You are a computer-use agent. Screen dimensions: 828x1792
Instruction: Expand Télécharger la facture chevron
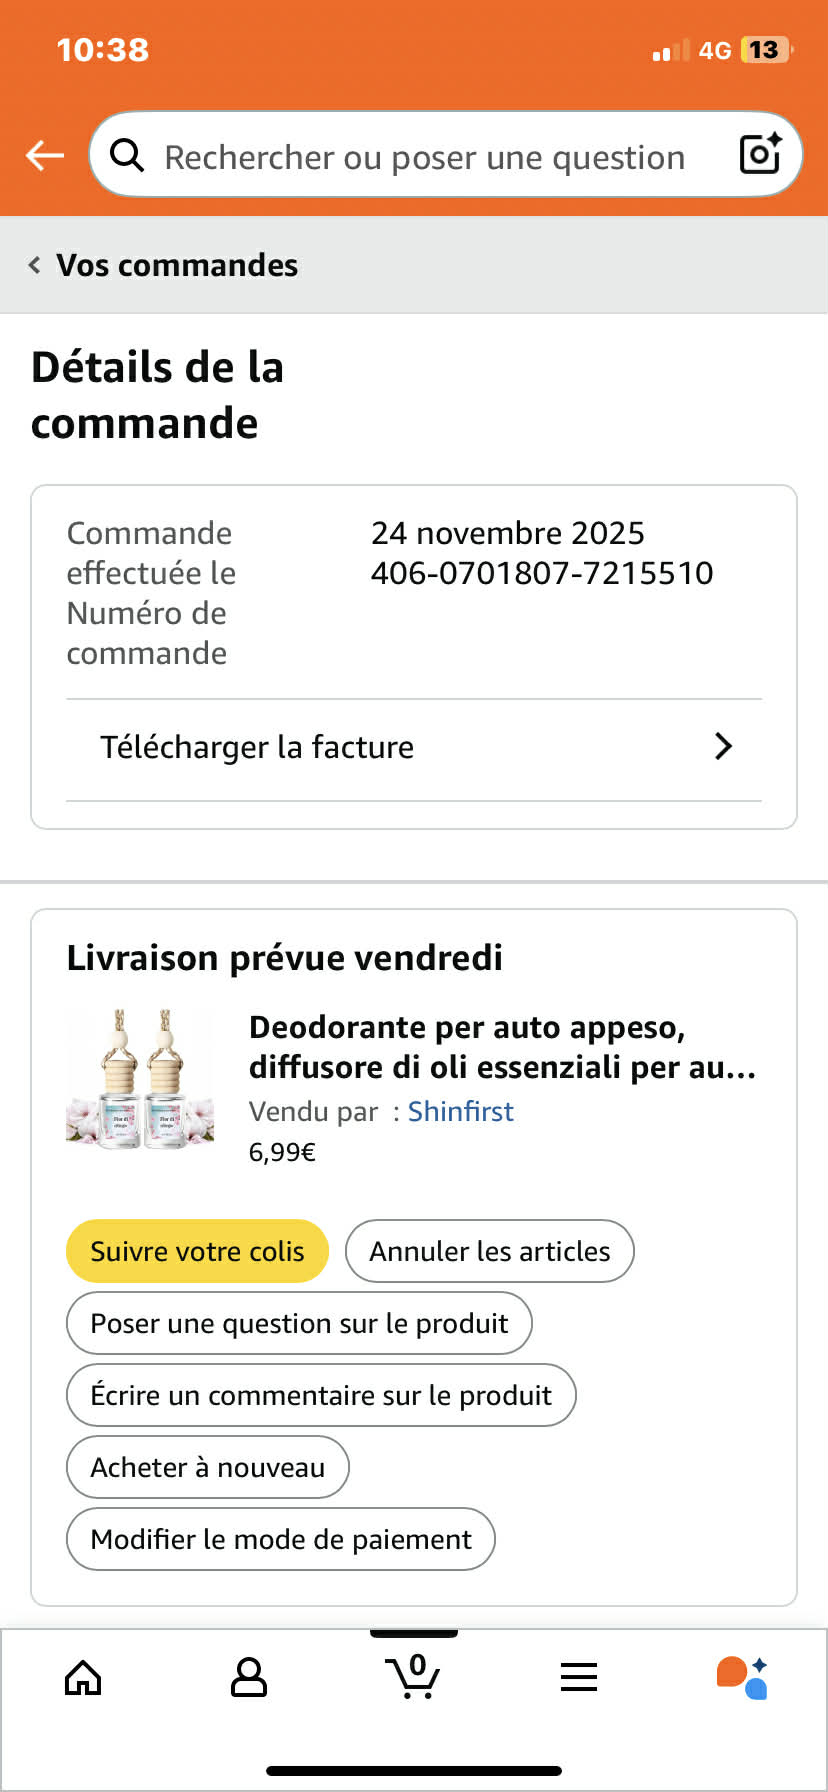[724, 746]
